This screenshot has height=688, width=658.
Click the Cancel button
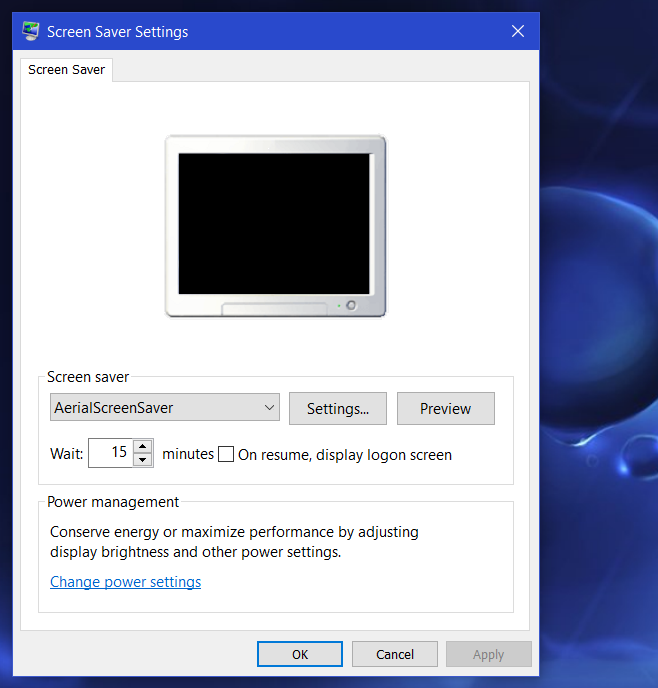(x=395, y=654)
